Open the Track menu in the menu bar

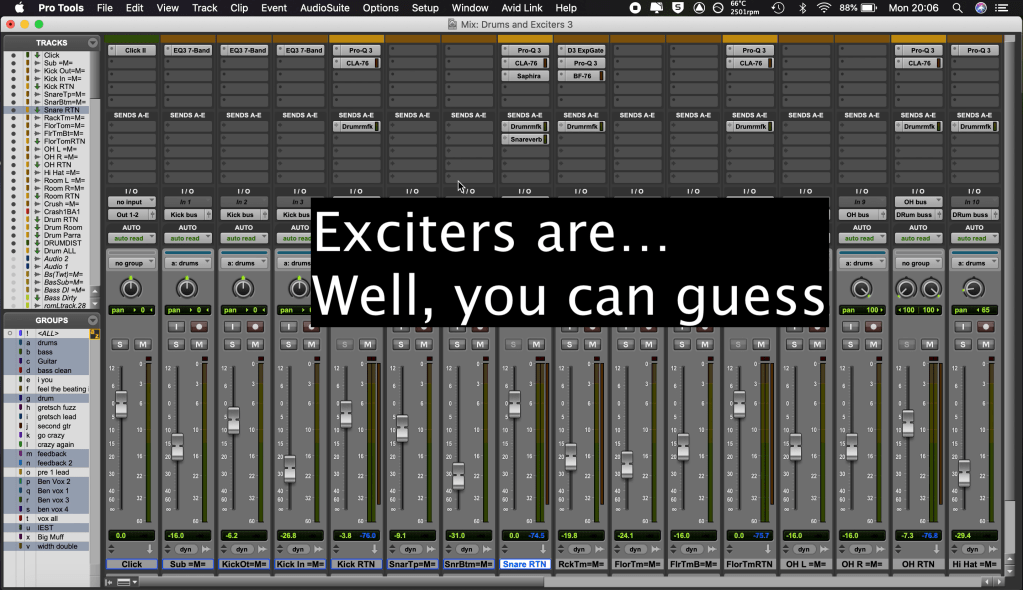pos(204,8)
